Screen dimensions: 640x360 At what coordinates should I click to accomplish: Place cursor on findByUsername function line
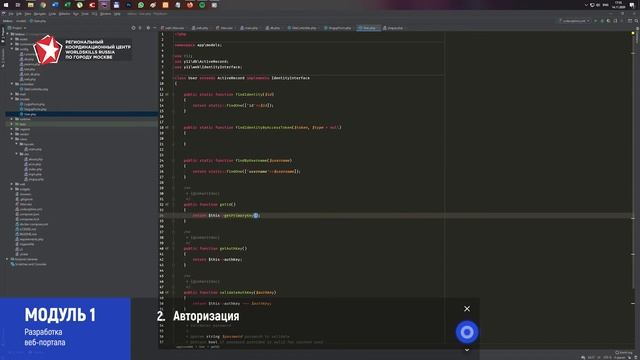coord(238,160)
